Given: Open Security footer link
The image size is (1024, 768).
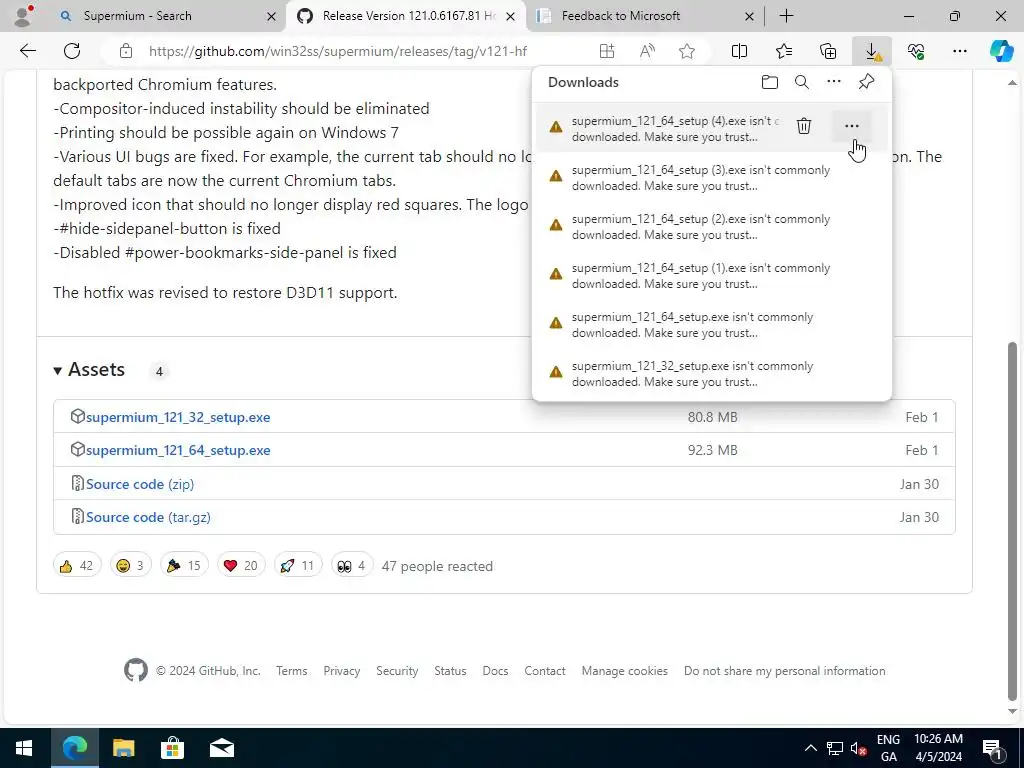Looking at the screenshot, I should [397, 671].
